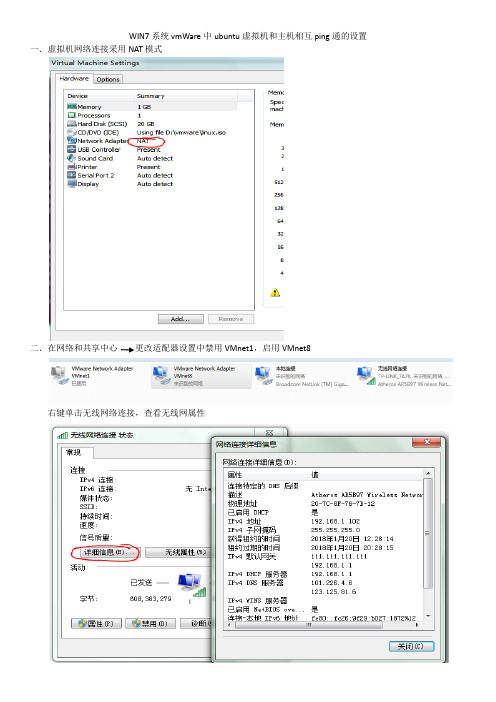Screen dimensions: 496x702
Task: Click the NAT summary value
Action: (143, 141)
